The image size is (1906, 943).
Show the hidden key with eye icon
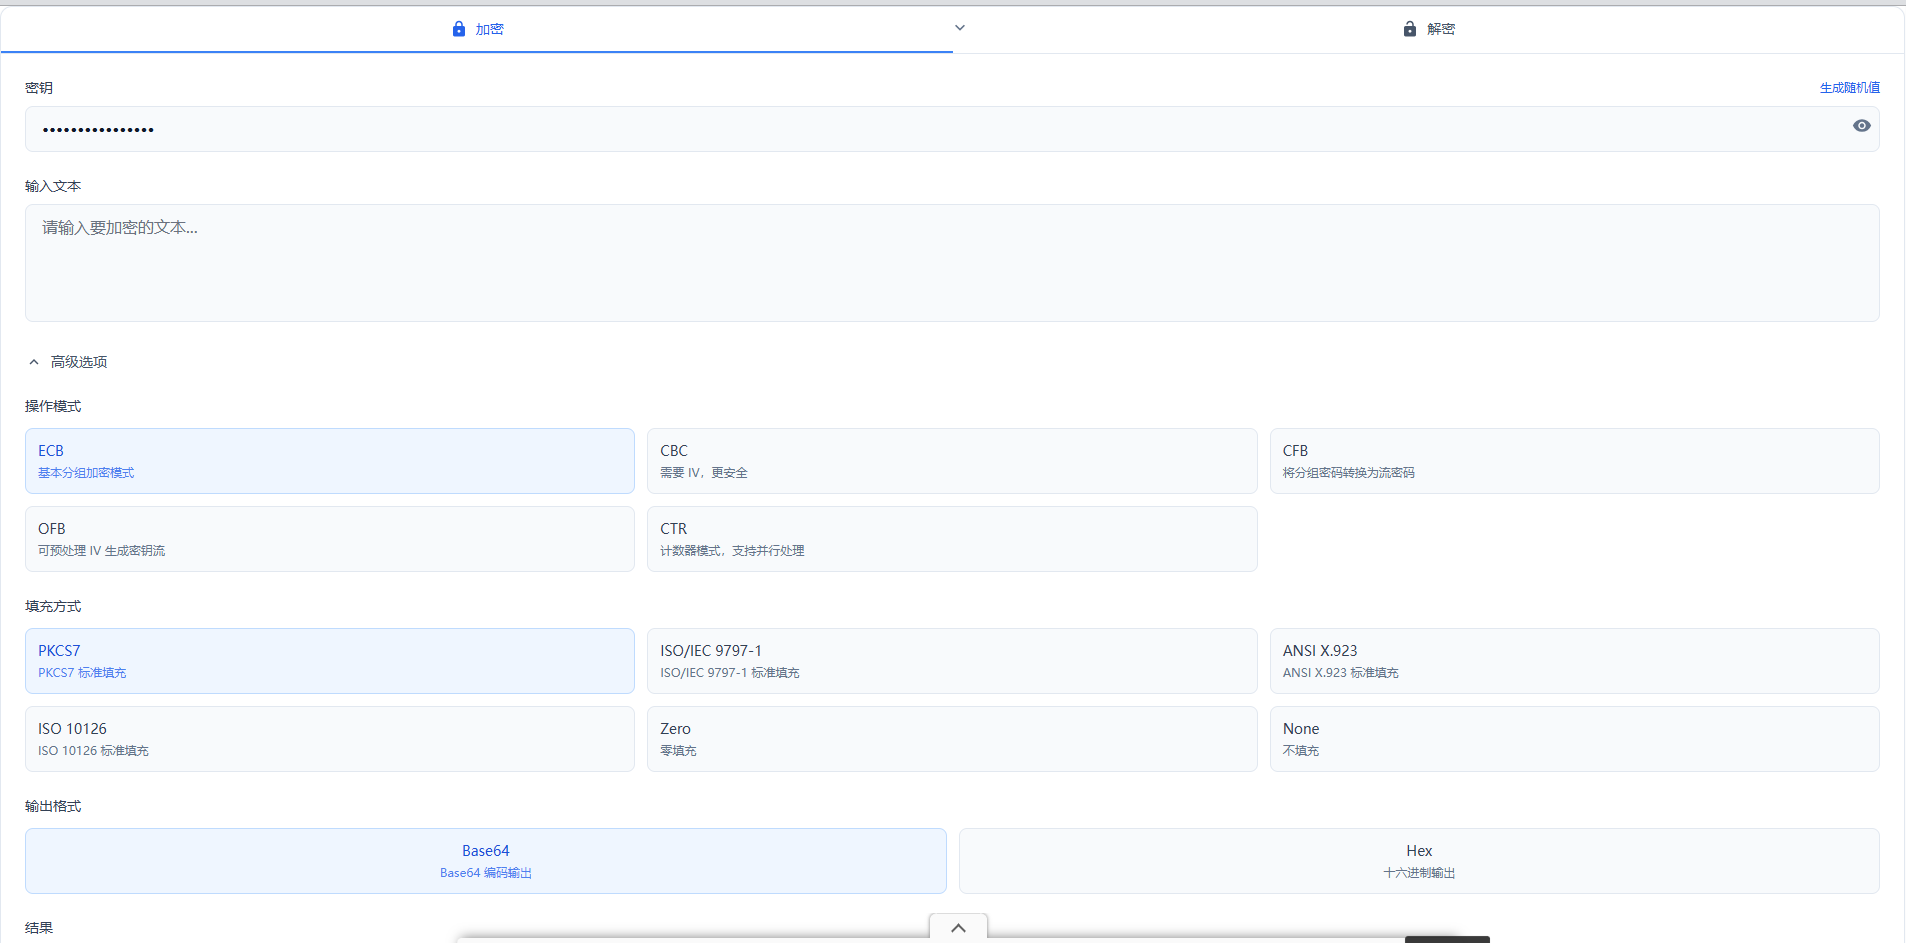click(1861, 126)
